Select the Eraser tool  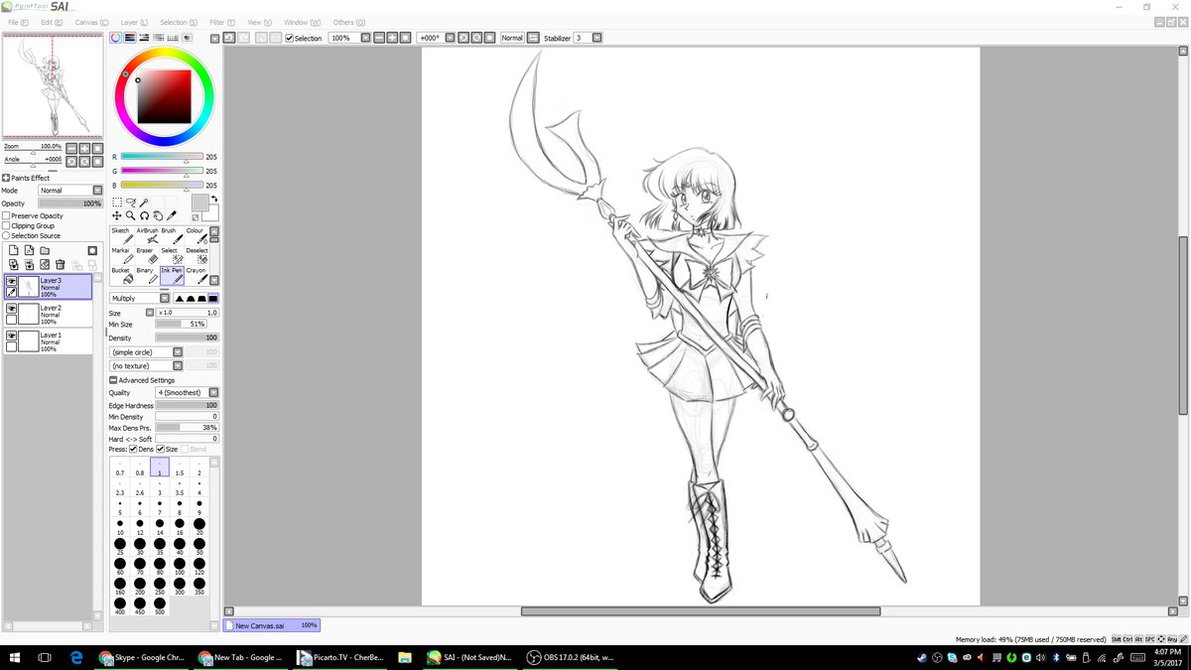147,255
